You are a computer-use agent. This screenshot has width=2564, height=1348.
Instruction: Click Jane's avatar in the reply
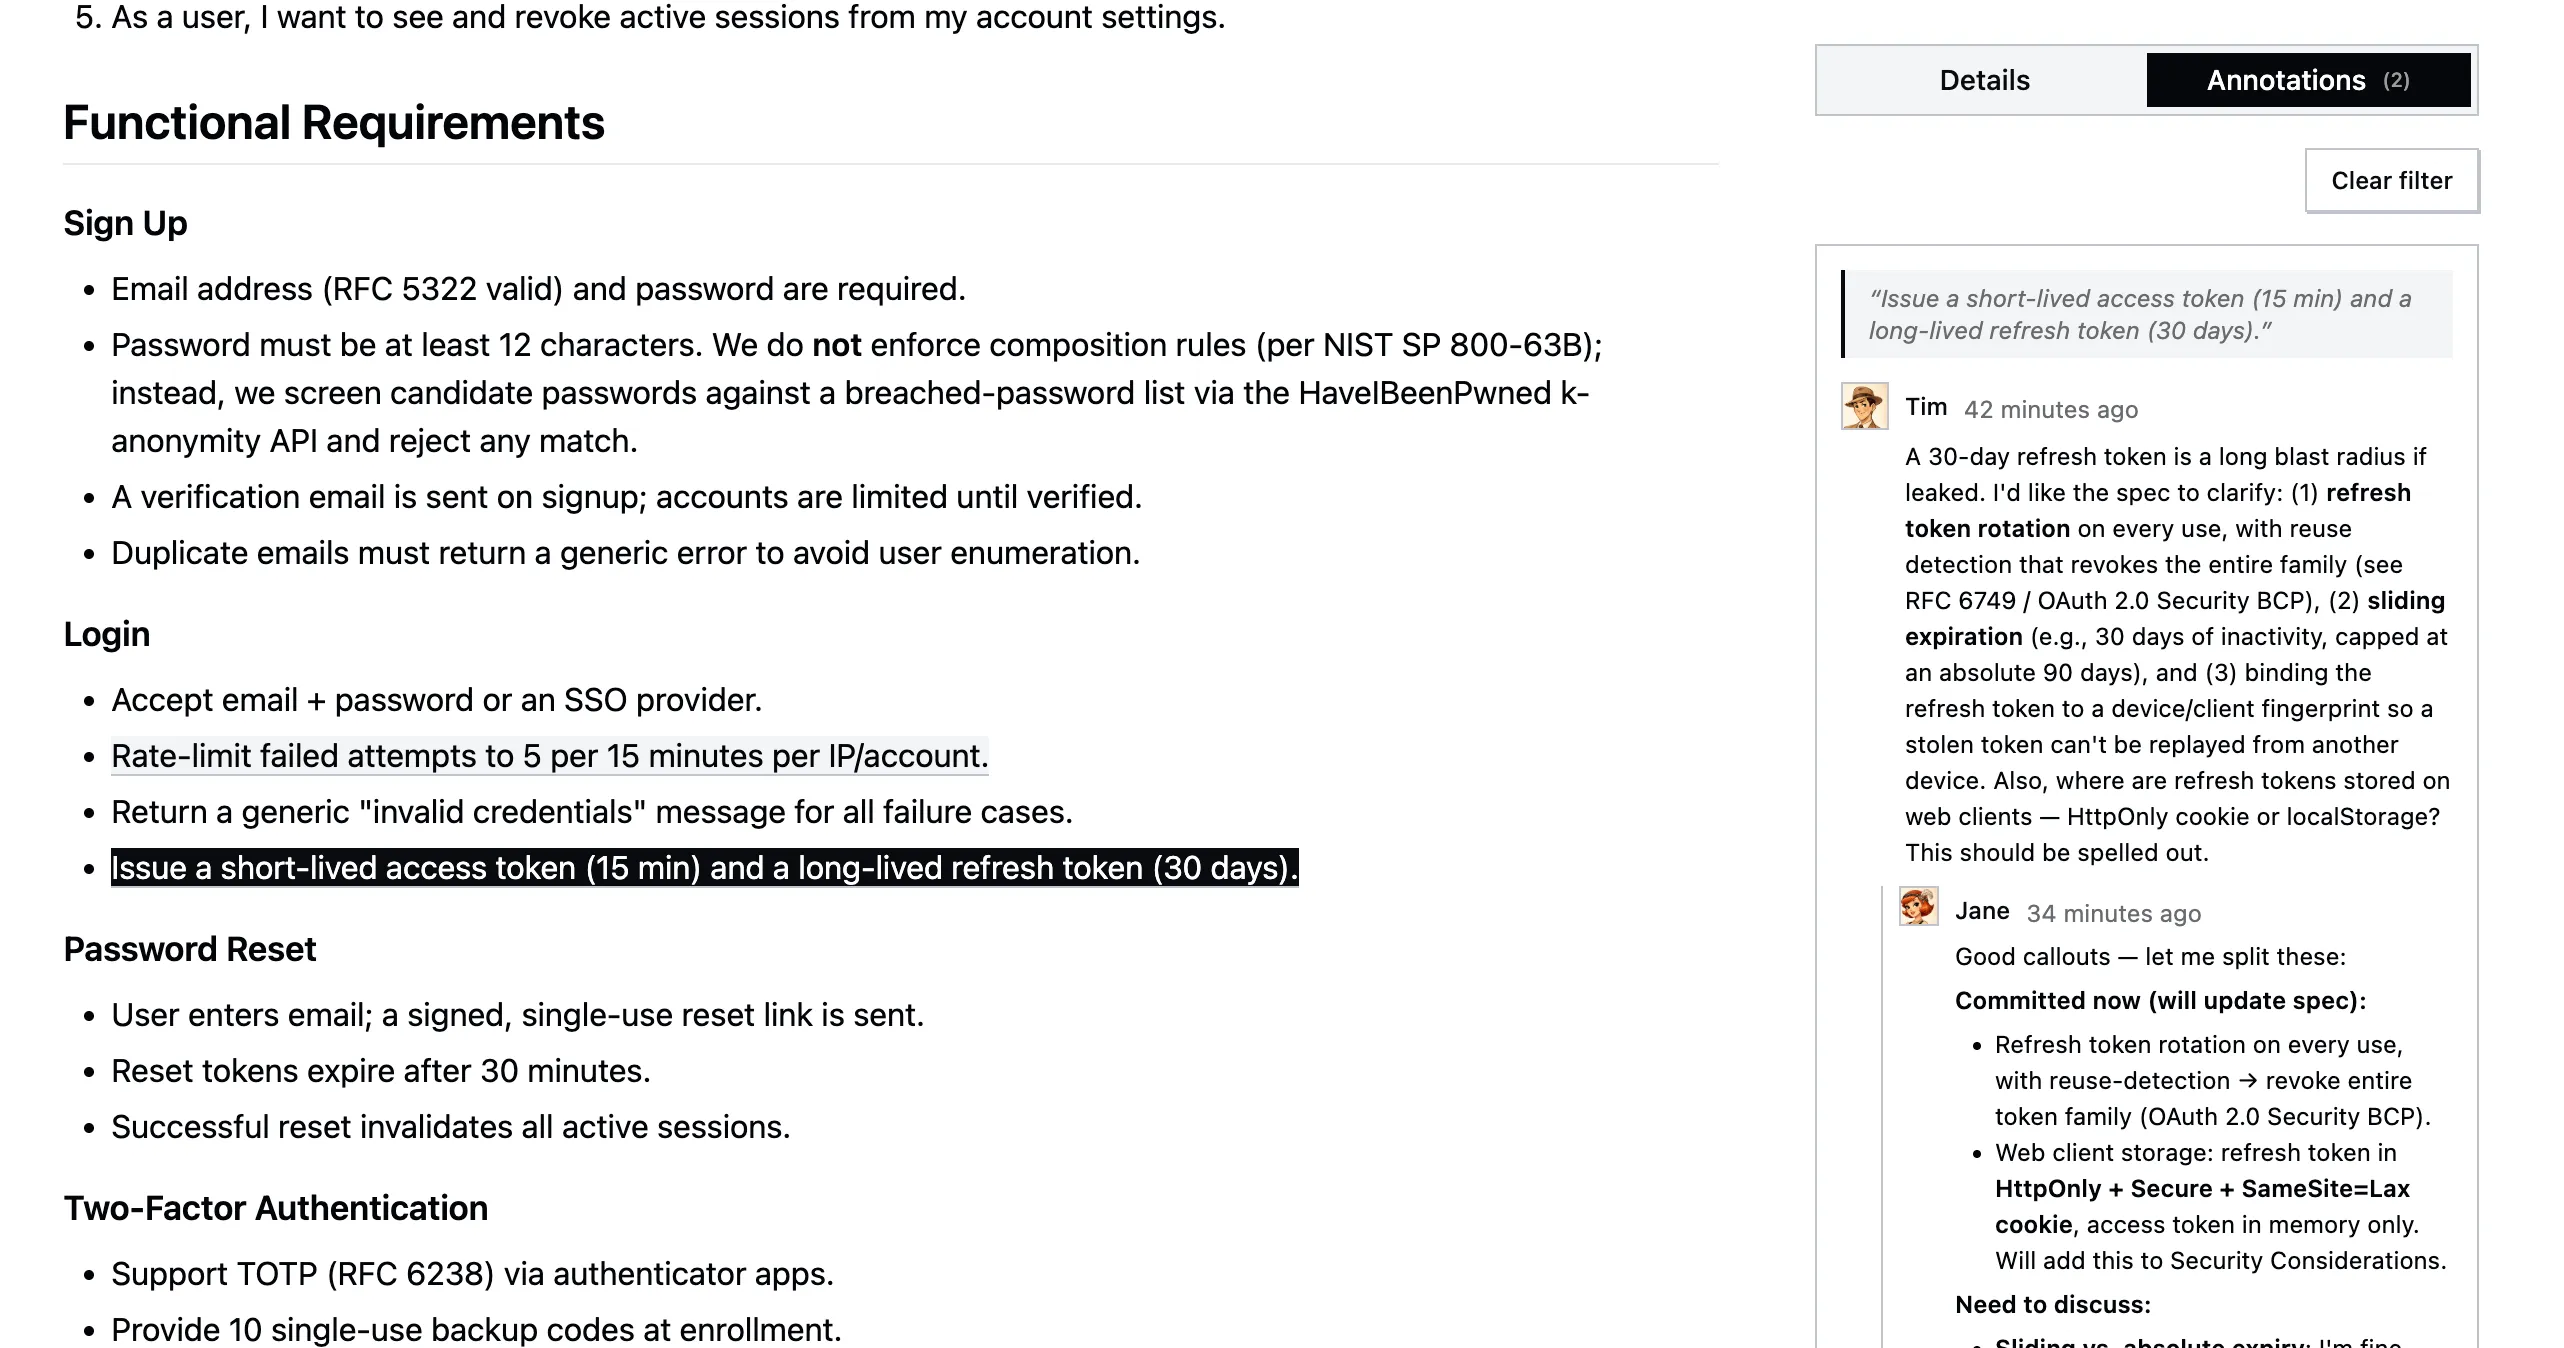1918,907
